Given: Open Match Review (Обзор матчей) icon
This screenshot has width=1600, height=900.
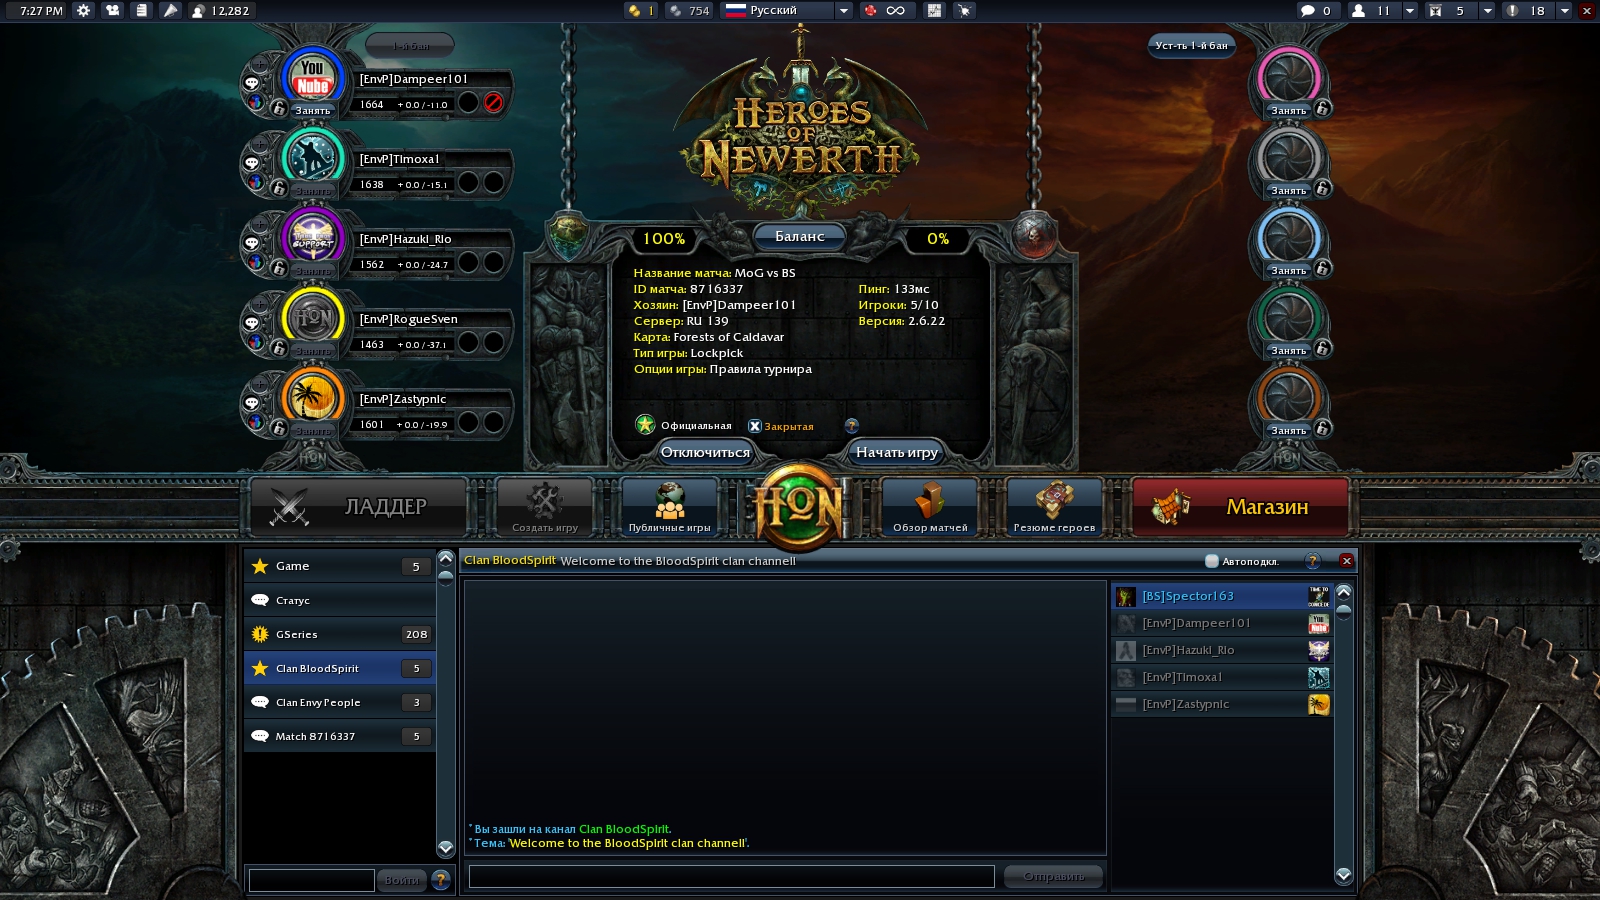Looking at the screenshot, I should [x=930, y=506].
